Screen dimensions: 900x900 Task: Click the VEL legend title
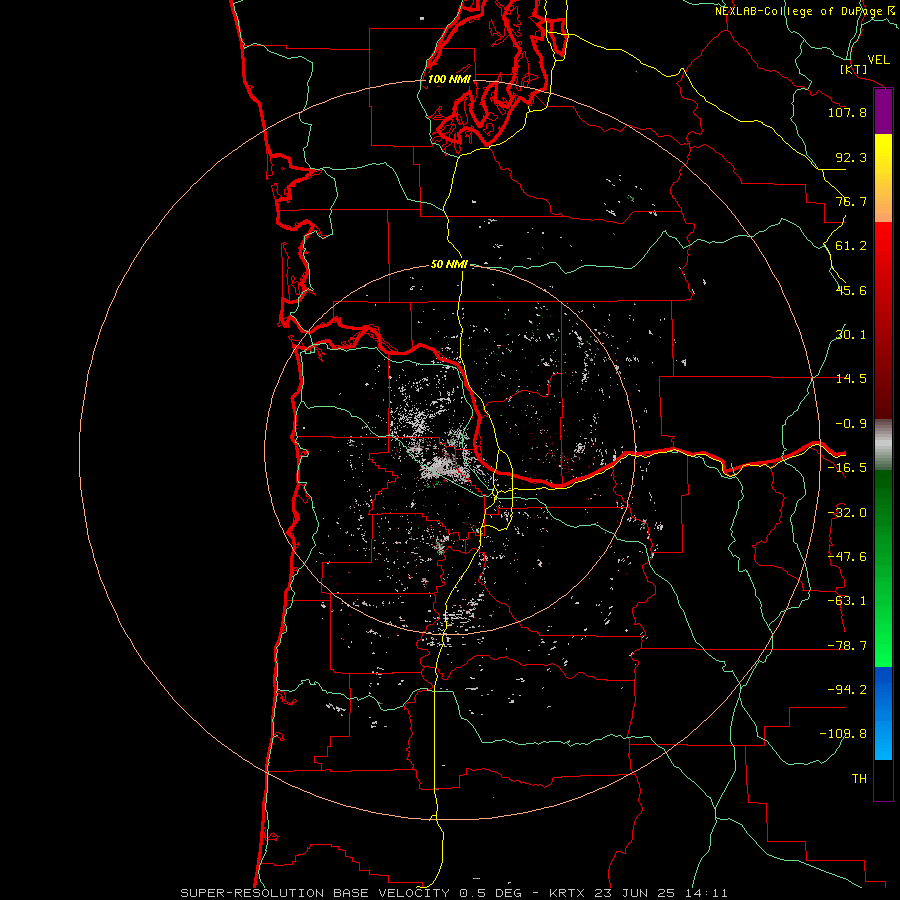(878, 59)
